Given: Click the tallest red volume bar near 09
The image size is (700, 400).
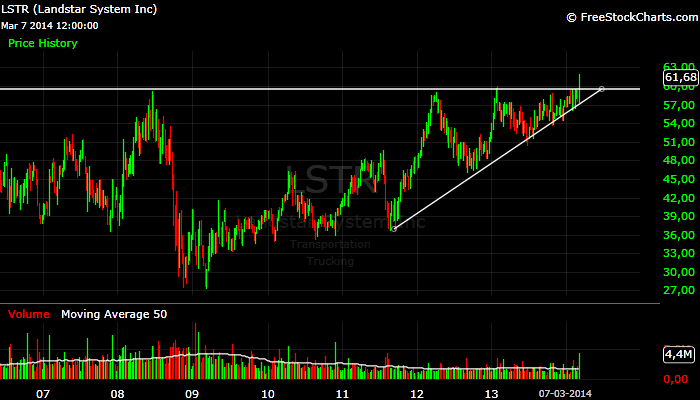Looking at the screenshot, I should coord(196,351).
